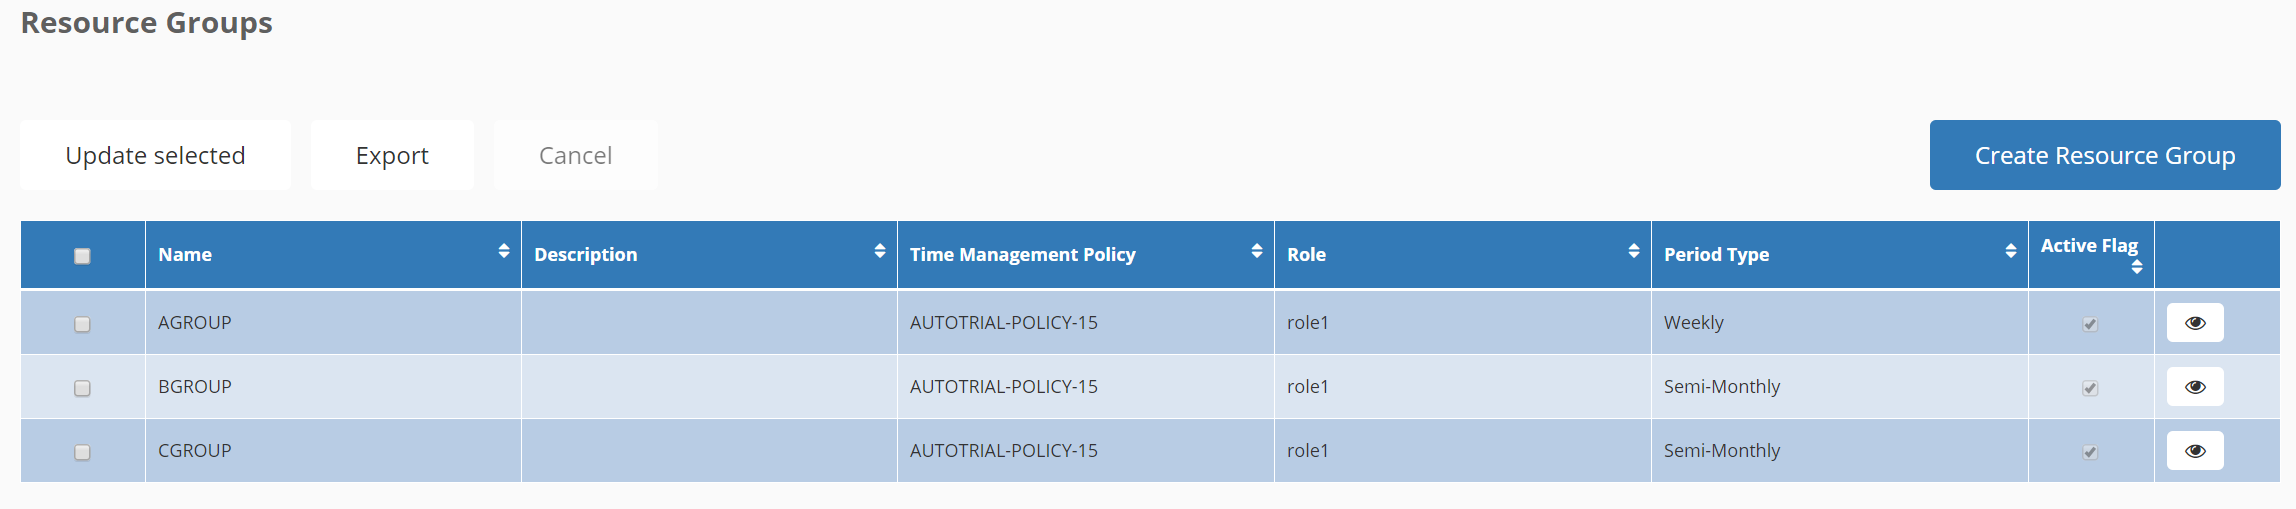This screenshot has height=509, width=2296.
Task: Click Update selected button
Action: click(155, 155)
